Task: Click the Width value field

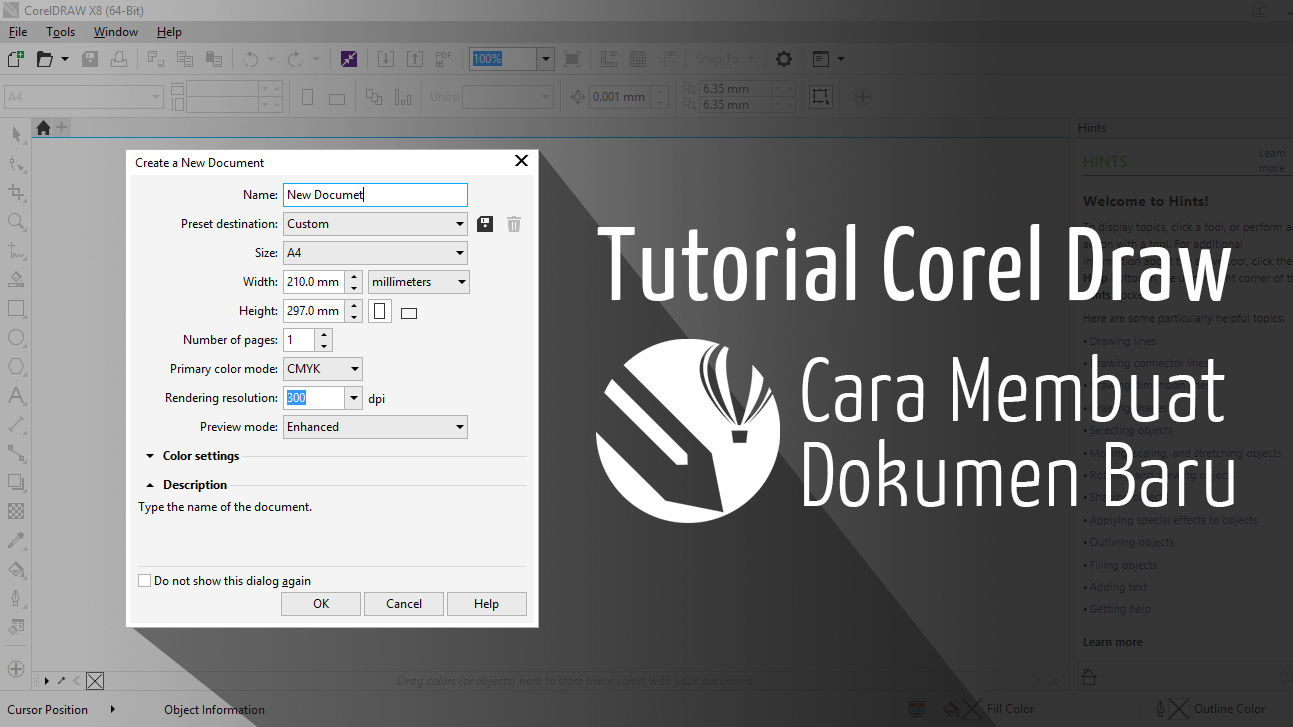Action: click(x=314, y=282)
